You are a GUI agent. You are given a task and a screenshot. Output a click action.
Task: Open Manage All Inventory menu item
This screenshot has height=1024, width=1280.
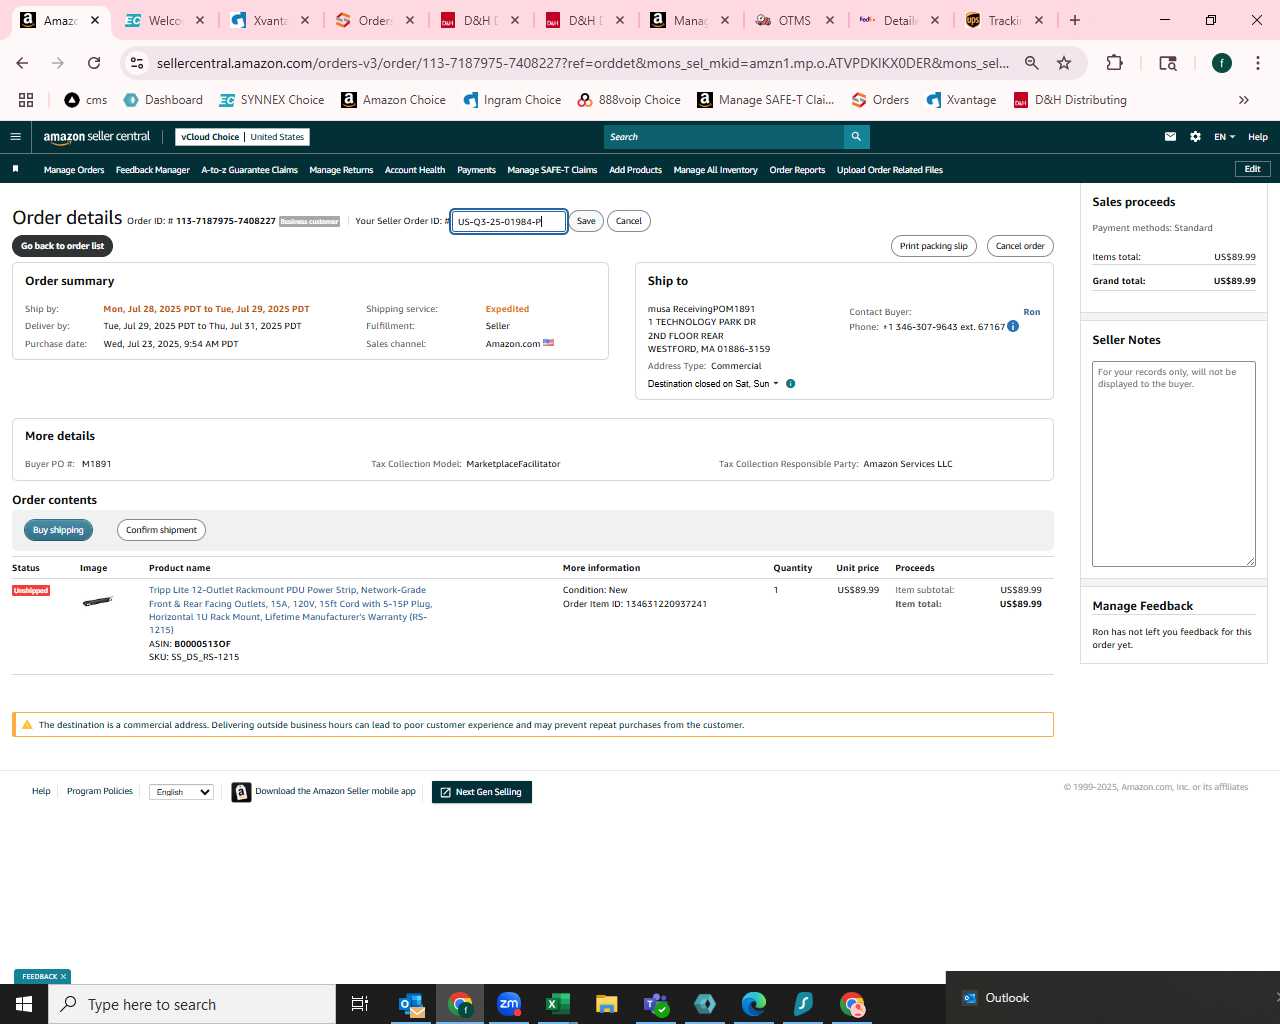click(x=715, y=170)
